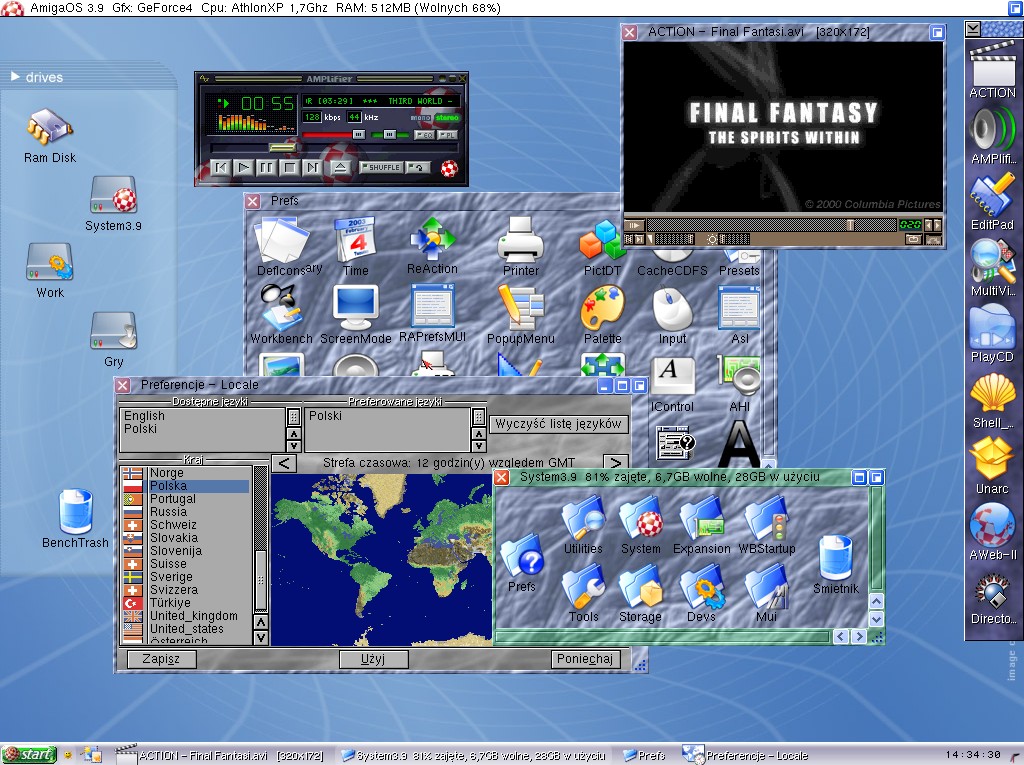This screenshot has height=765, width=1024.
Task: Toggle repeat button in AMPlifier
Action: click(418, 167)
